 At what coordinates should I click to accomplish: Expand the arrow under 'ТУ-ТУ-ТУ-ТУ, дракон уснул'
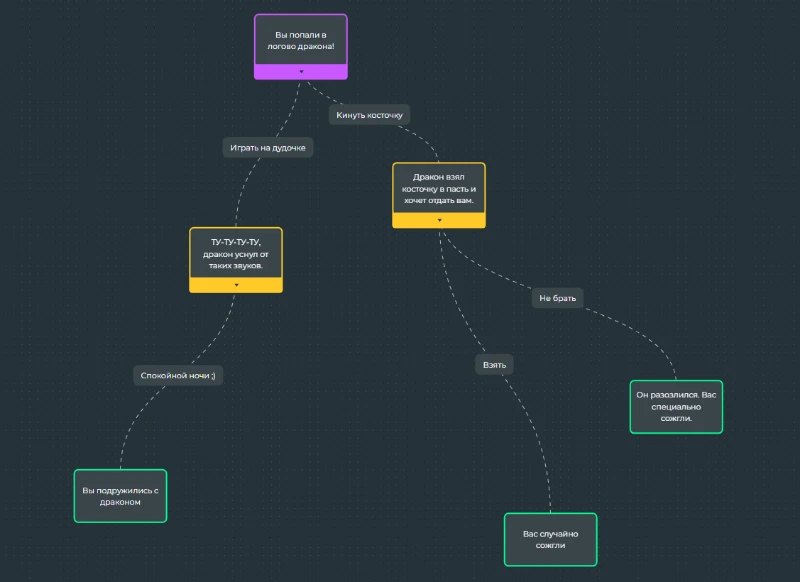(x=236, y=285)
